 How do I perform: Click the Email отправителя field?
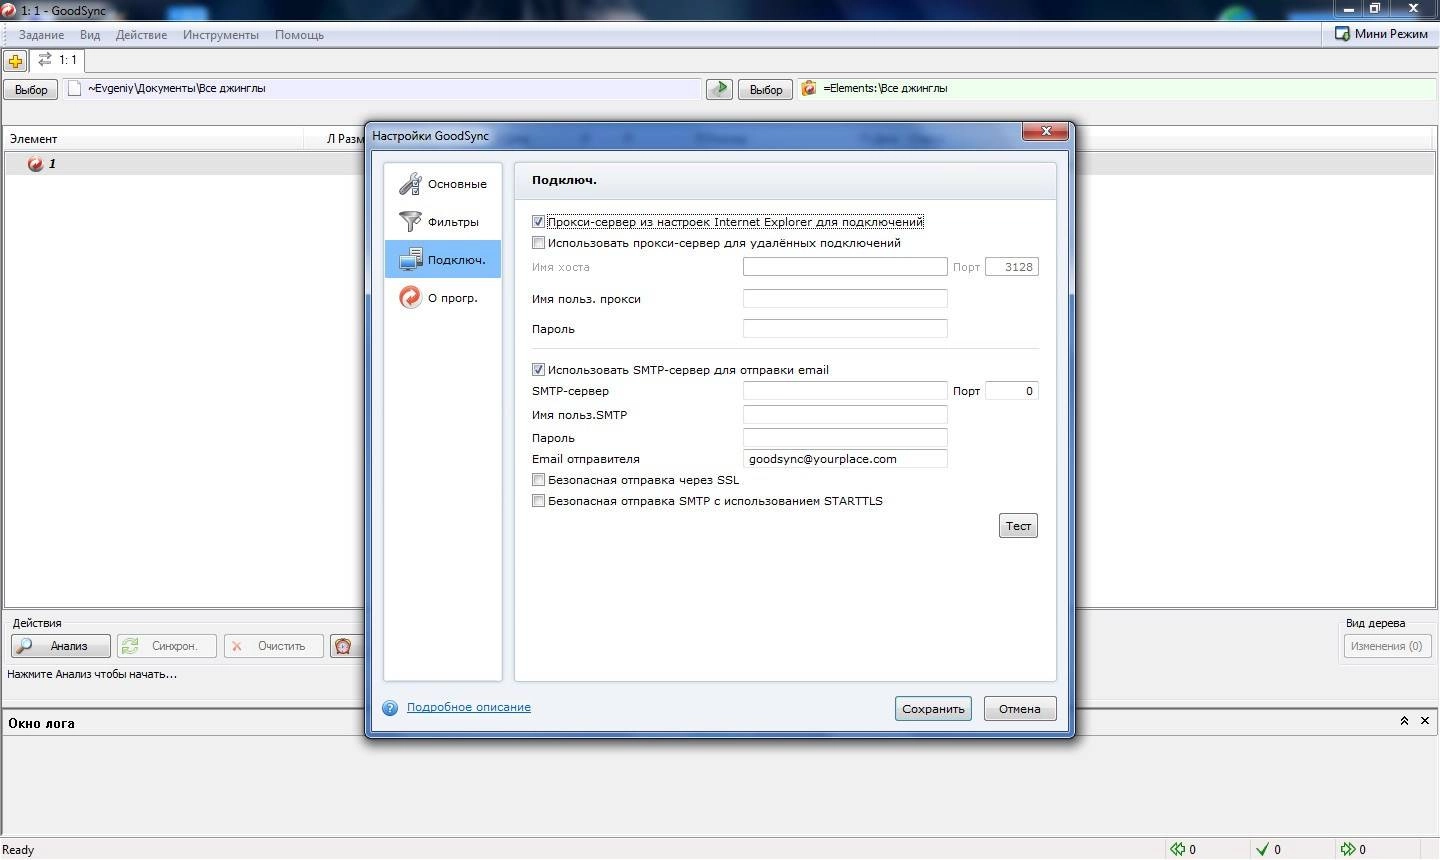pos(845,459)
